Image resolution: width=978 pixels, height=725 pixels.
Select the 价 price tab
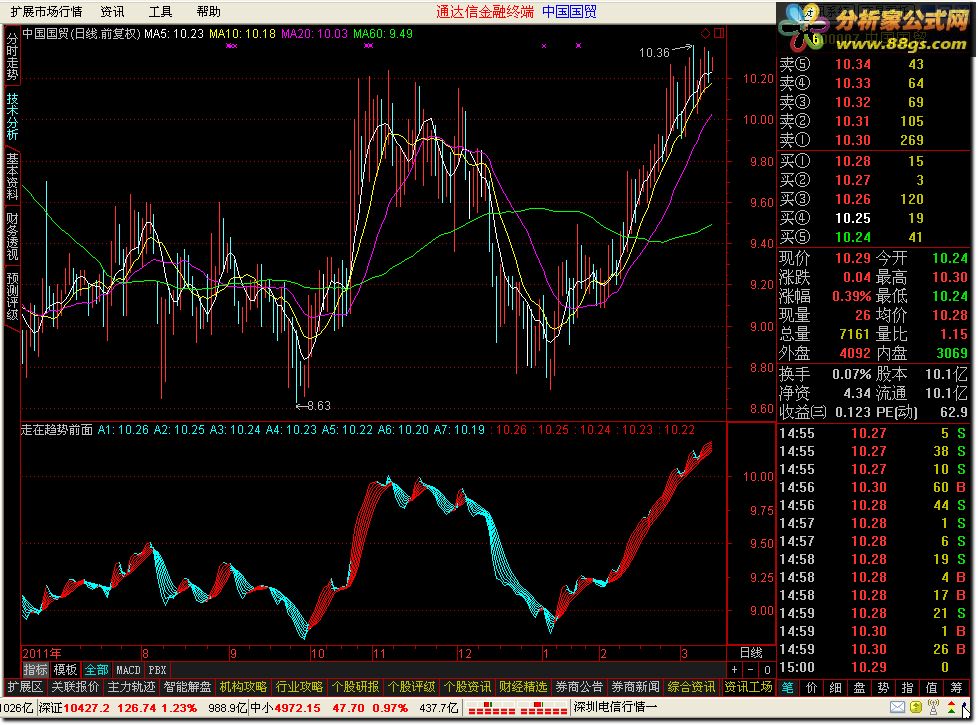[811, 687]
